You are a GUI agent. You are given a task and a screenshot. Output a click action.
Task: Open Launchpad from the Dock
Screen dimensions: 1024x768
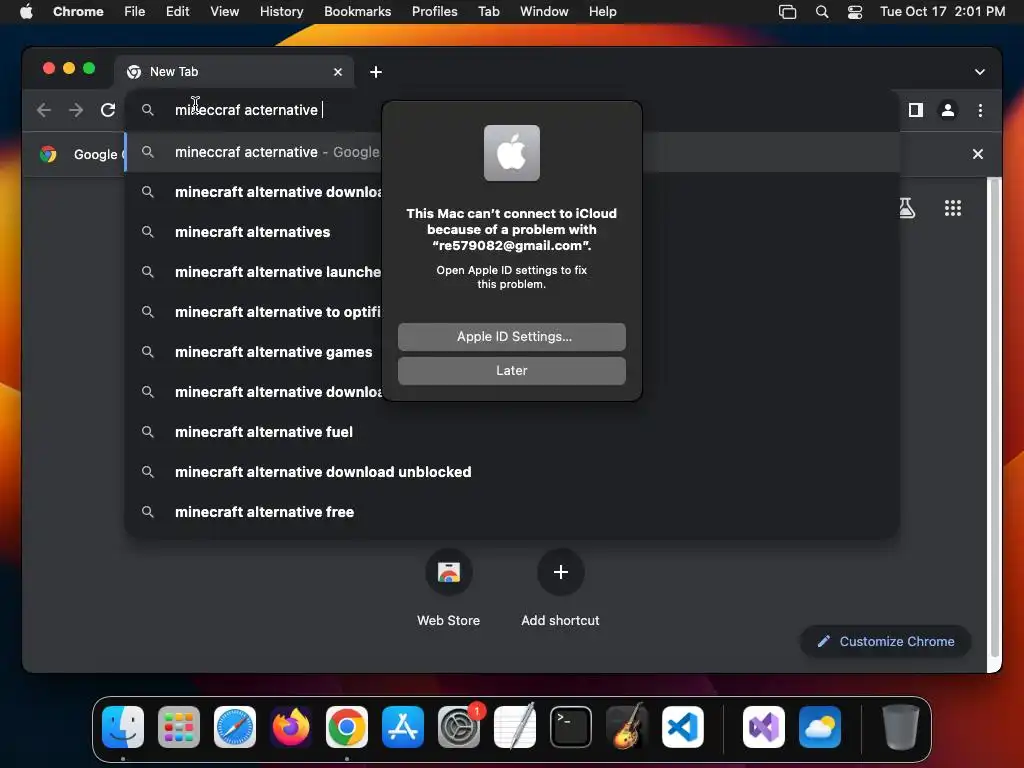[x=179, y=727]
